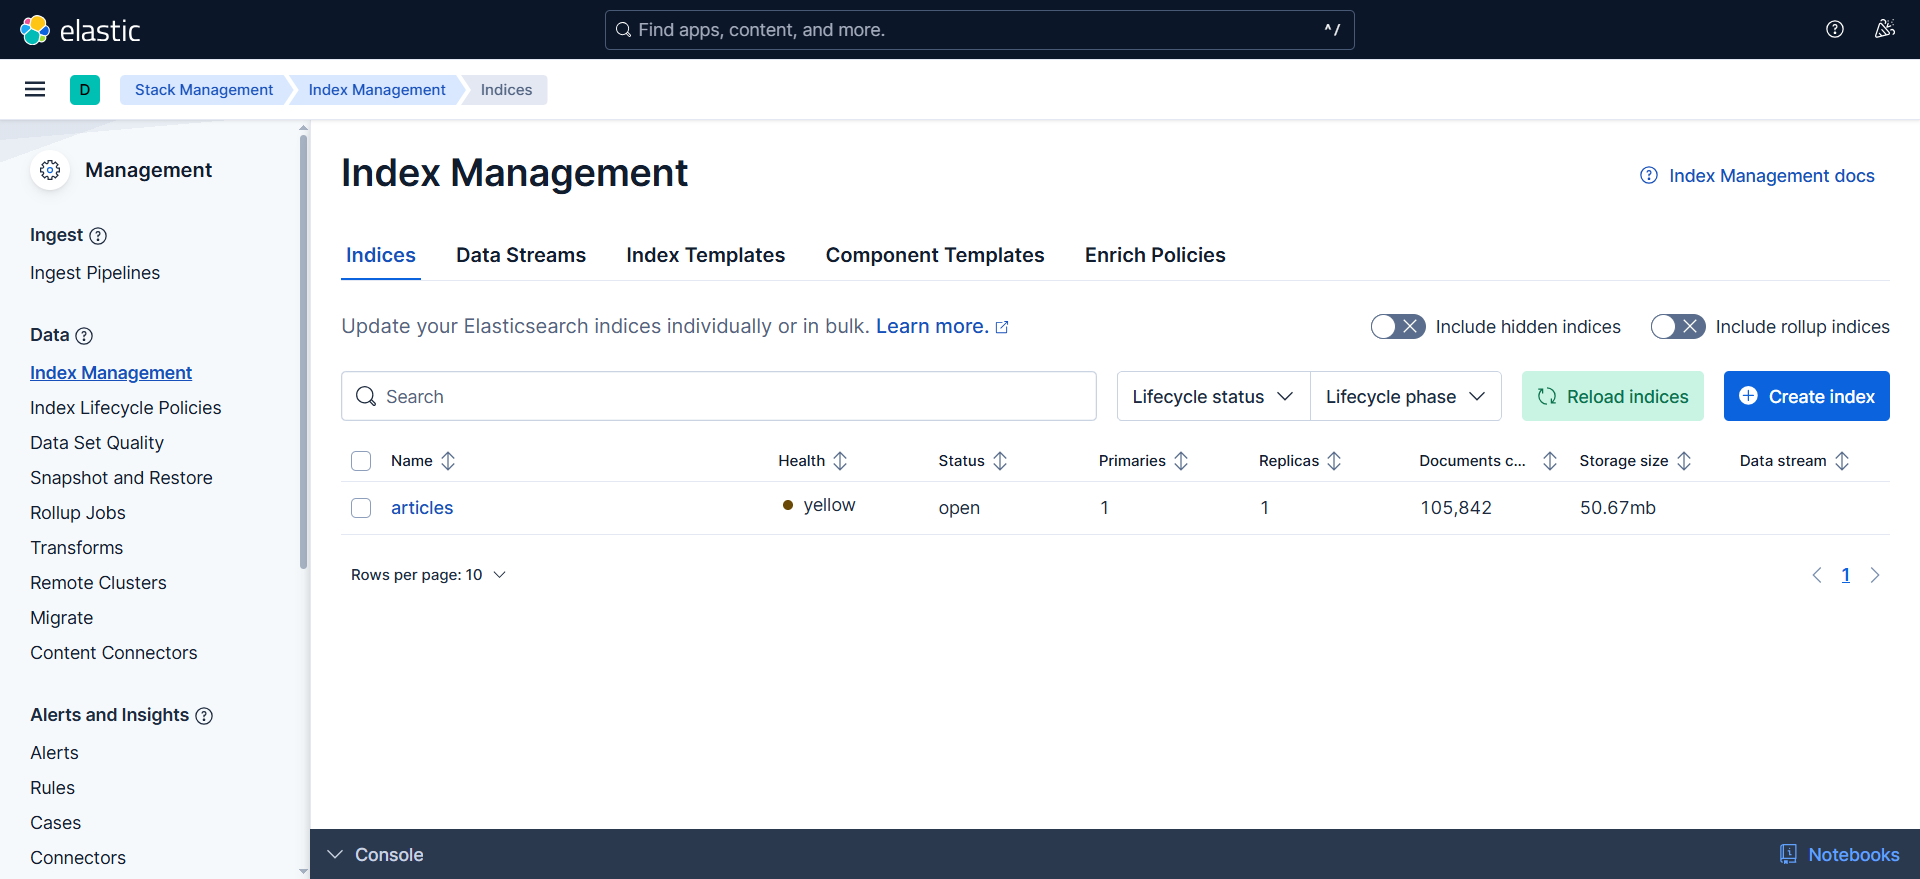Click the sidebar vertical scrollbar
The image size is (1920, 879).
[x=303, y=350]
